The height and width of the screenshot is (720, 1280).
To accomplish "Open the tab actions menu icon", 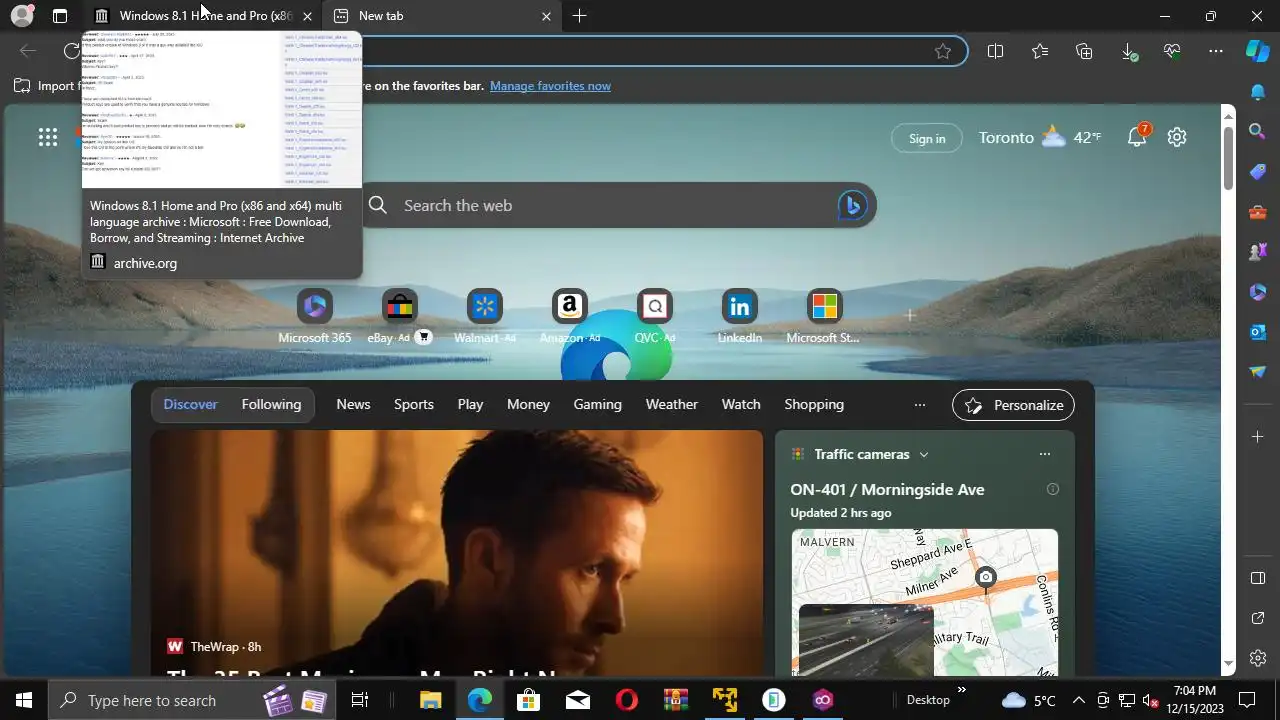I will coord(60,16).
